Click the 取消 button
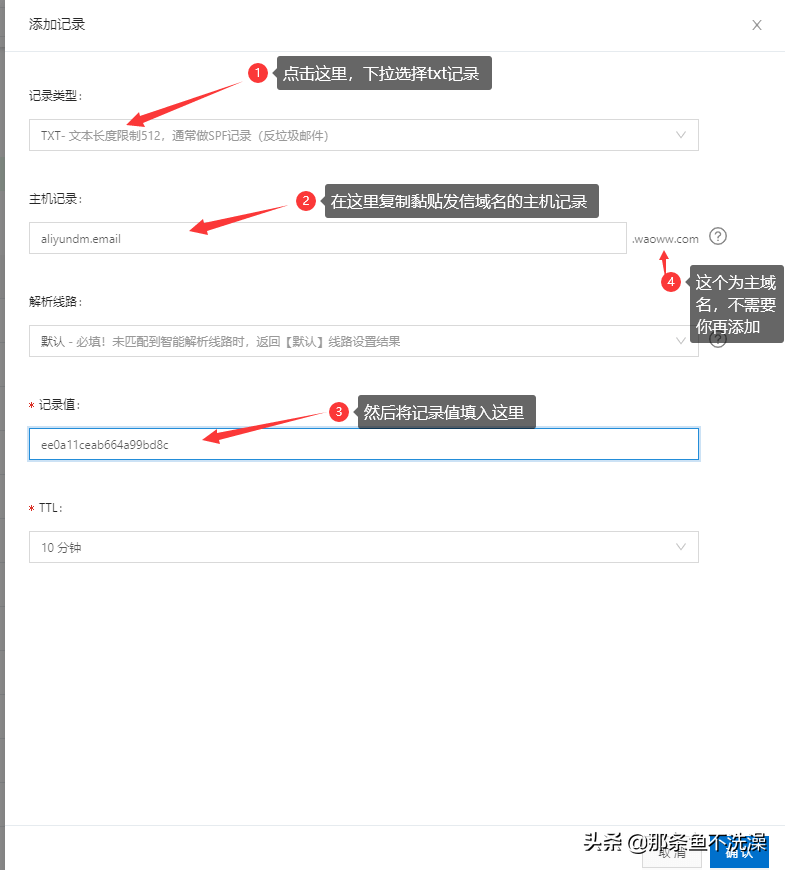The width and height of the screenshot is (785, 870). (x=673, y=854)
